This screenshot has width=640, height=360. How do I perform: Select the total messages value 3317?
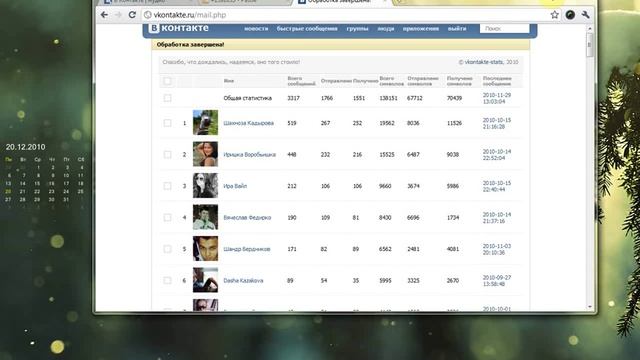(293, 98)
